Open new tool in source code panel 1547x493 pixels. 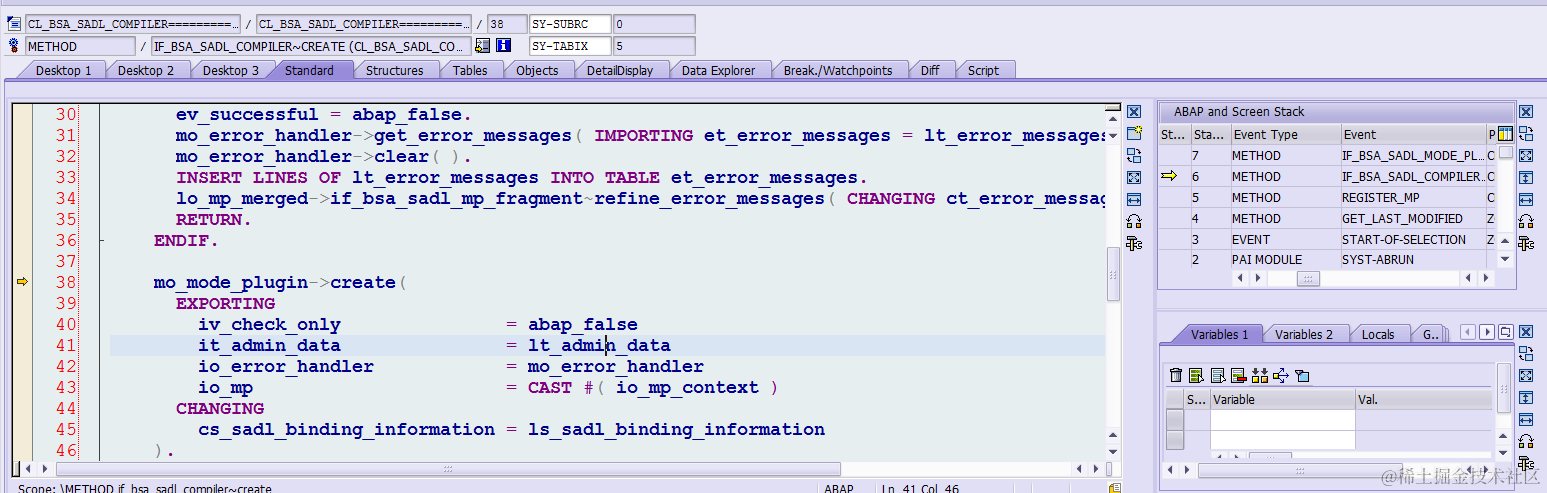[x=1134, y=134]
